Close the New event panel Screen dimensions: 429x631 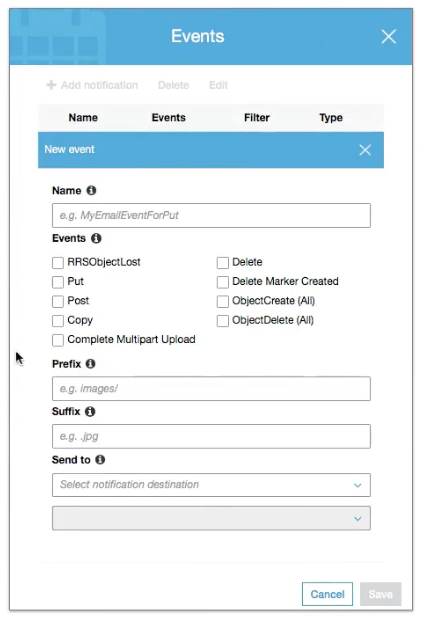coord(365,150)
